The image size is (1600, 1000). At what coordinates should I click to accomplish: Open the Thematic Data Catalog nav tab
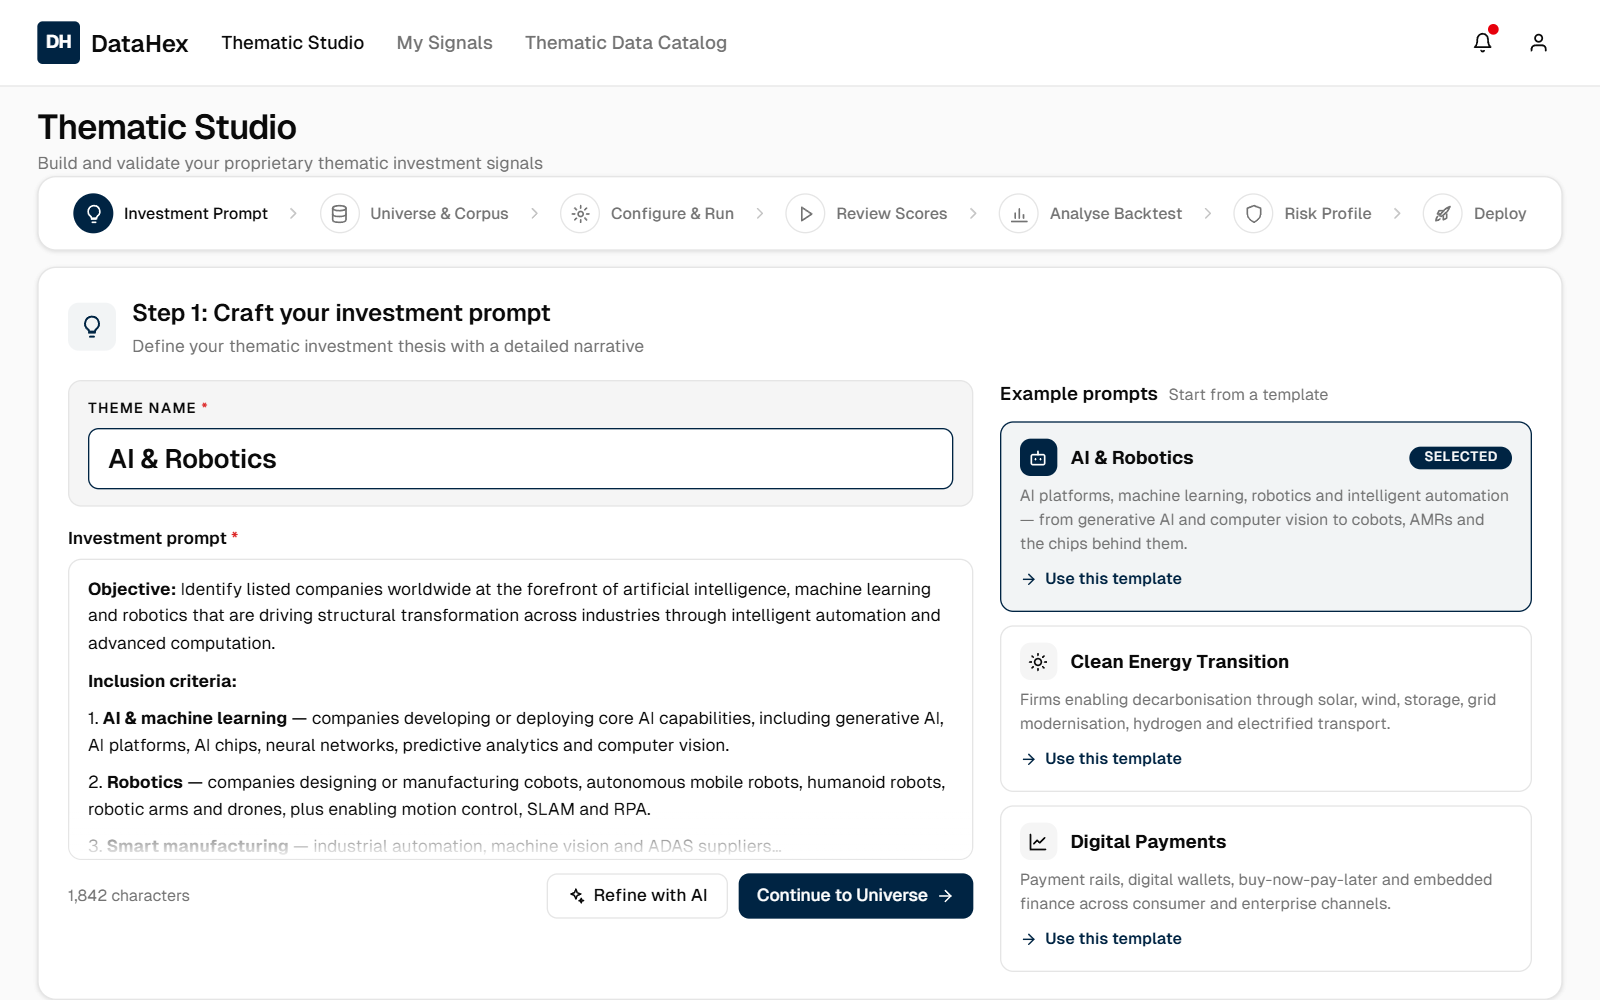coord(626,43)
